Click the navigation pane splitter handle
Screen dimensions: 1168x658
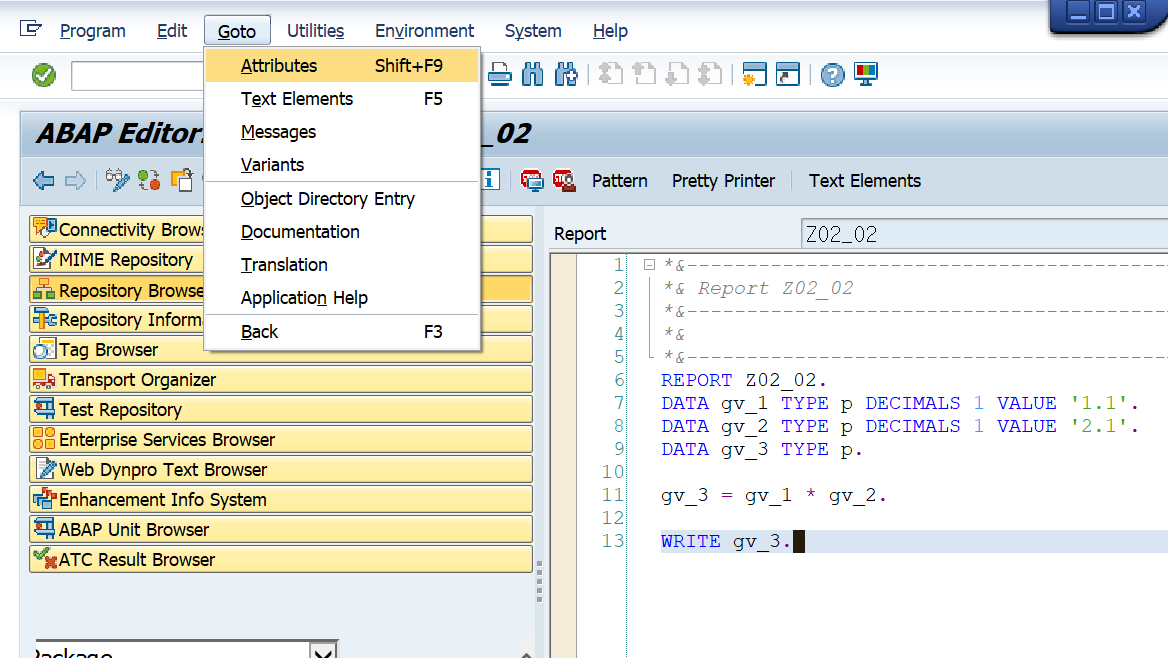[x=539, y=581]
